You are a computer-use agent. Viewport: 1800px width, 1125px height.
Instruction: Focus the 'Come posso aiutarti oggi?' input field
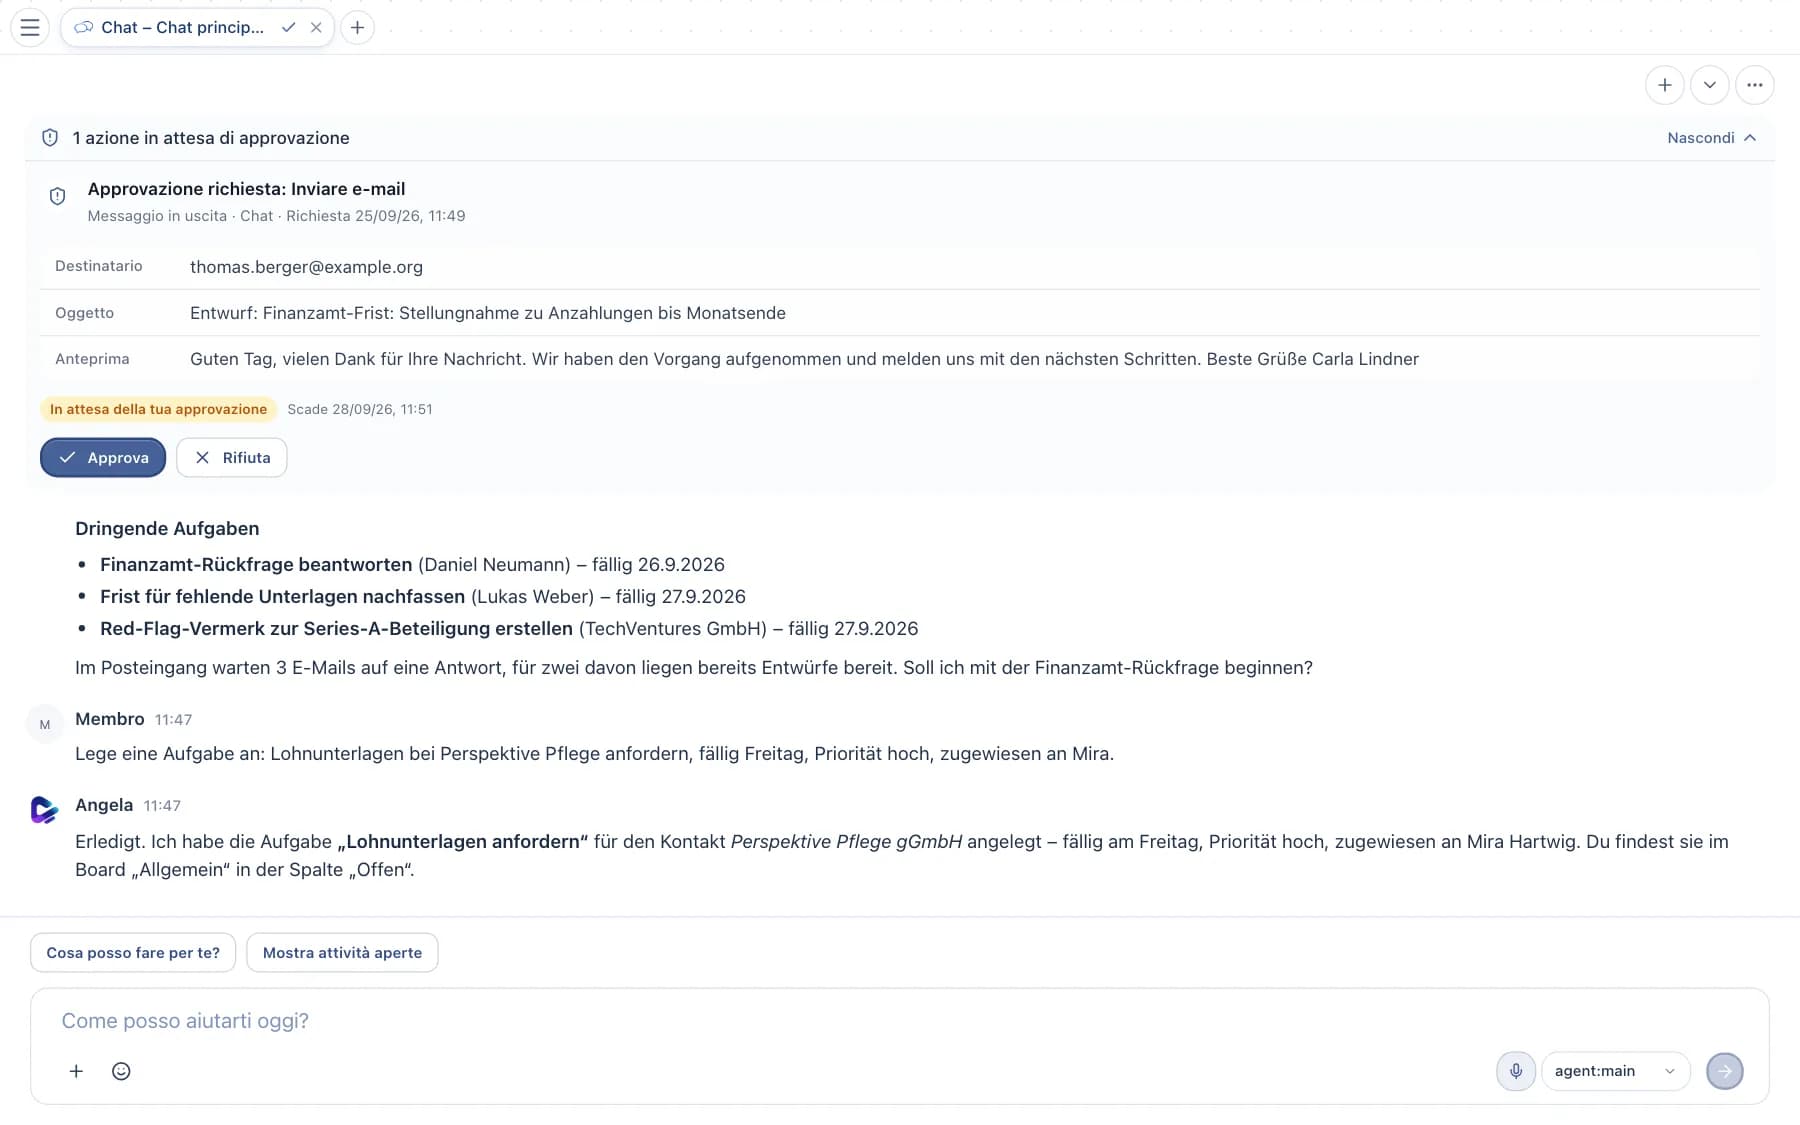click(x=900, y=1021)
